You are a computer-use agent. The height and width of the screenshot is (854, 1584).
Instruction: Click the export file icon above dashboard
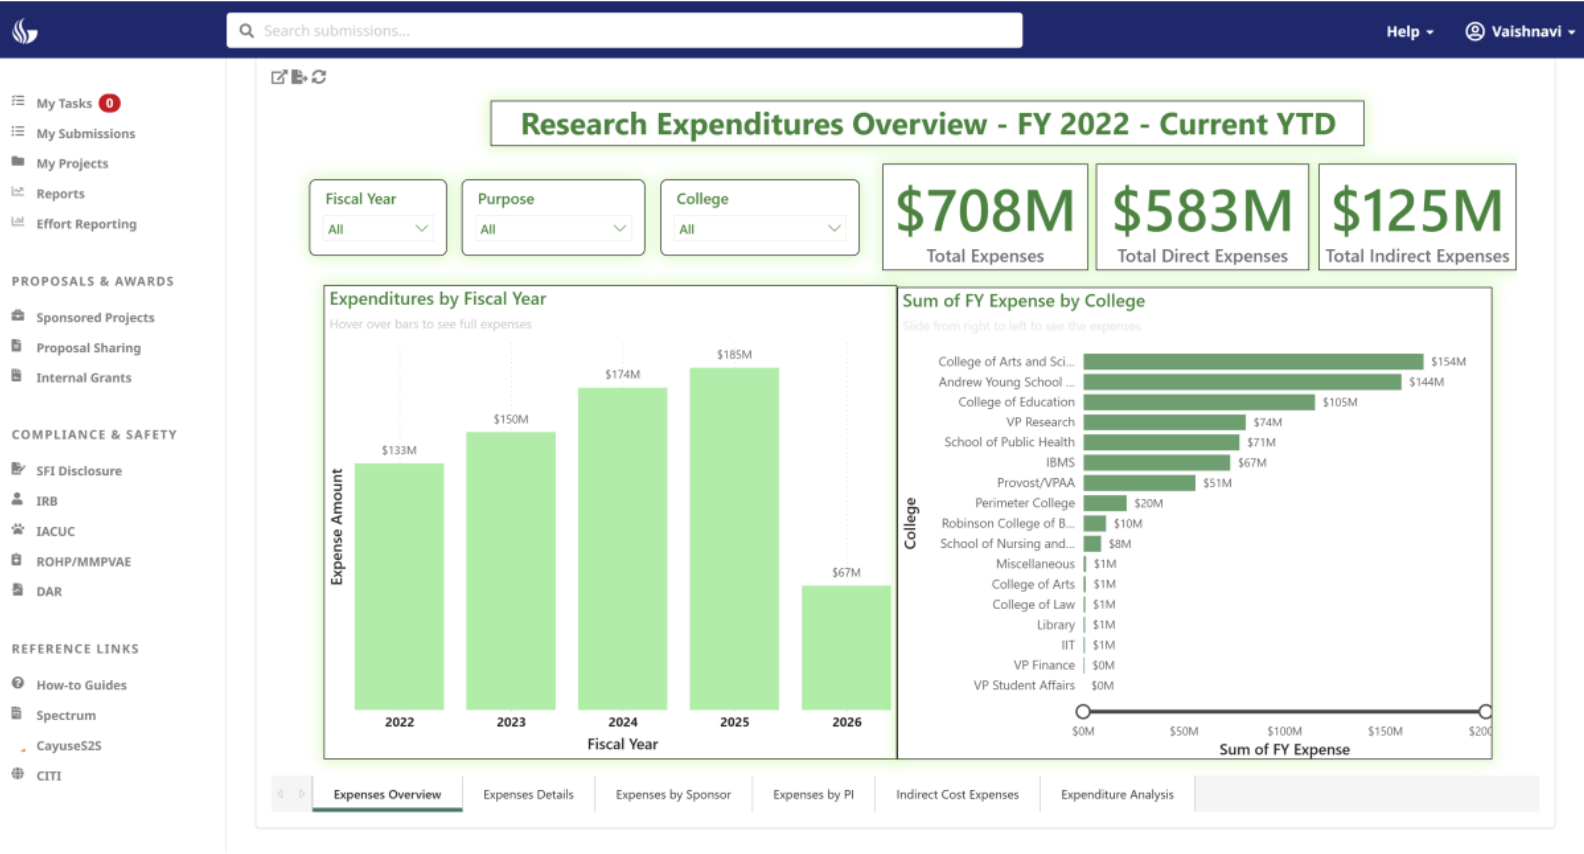299,77
